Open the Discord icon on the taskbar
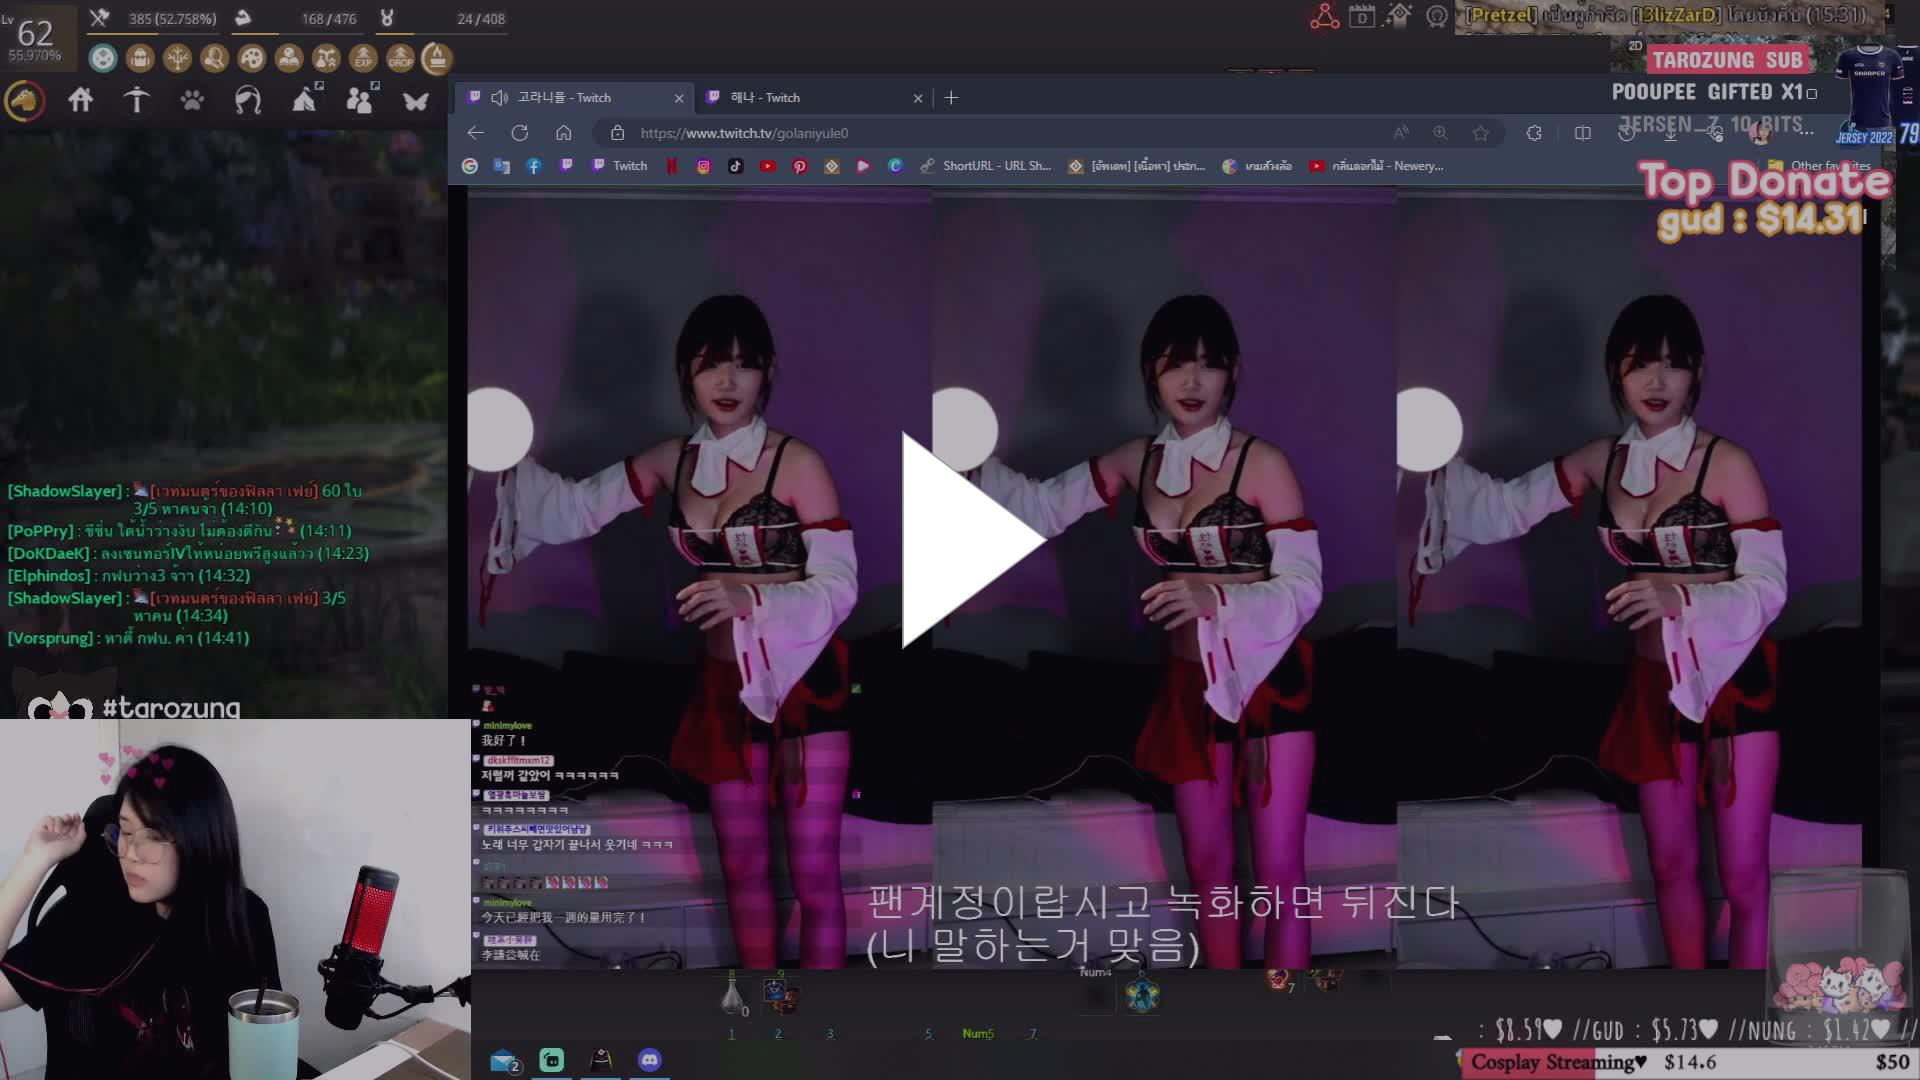1920x1080 pixels. click(650, 1061)
